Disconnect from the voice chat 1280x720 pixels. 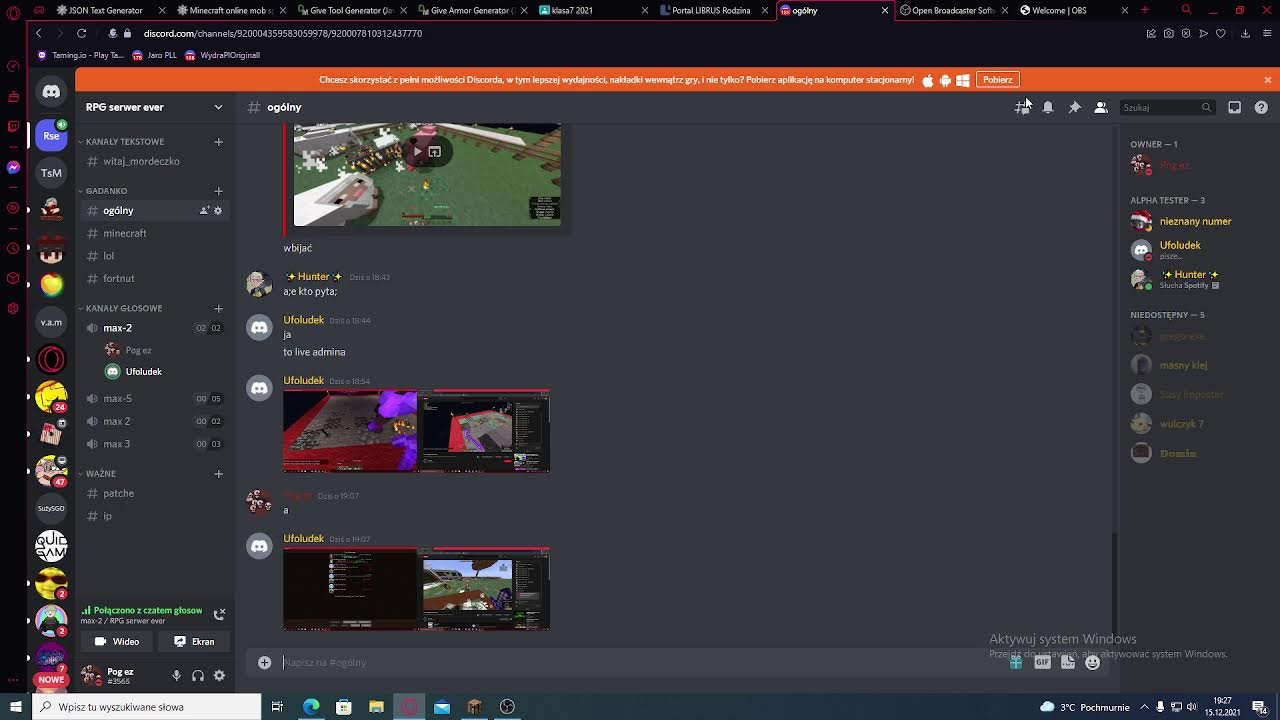click(219, 614)
